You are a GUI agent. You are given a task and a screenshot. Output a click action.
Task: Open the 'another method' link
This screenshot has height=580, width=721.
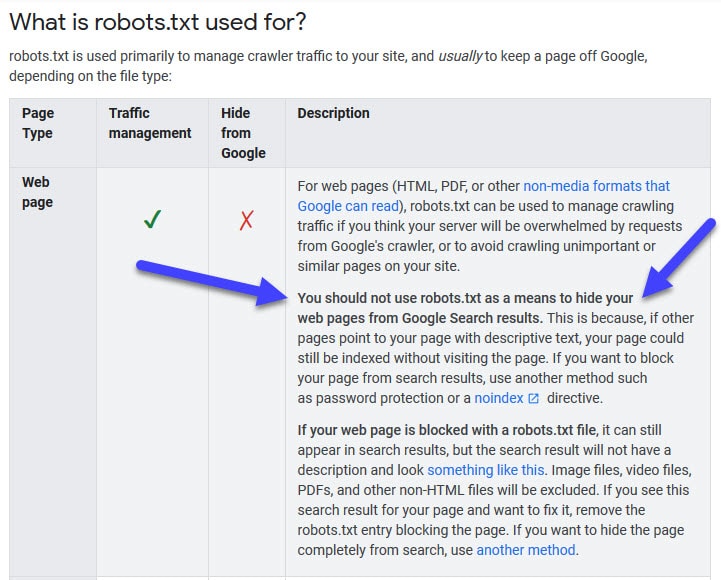(526, 550)
